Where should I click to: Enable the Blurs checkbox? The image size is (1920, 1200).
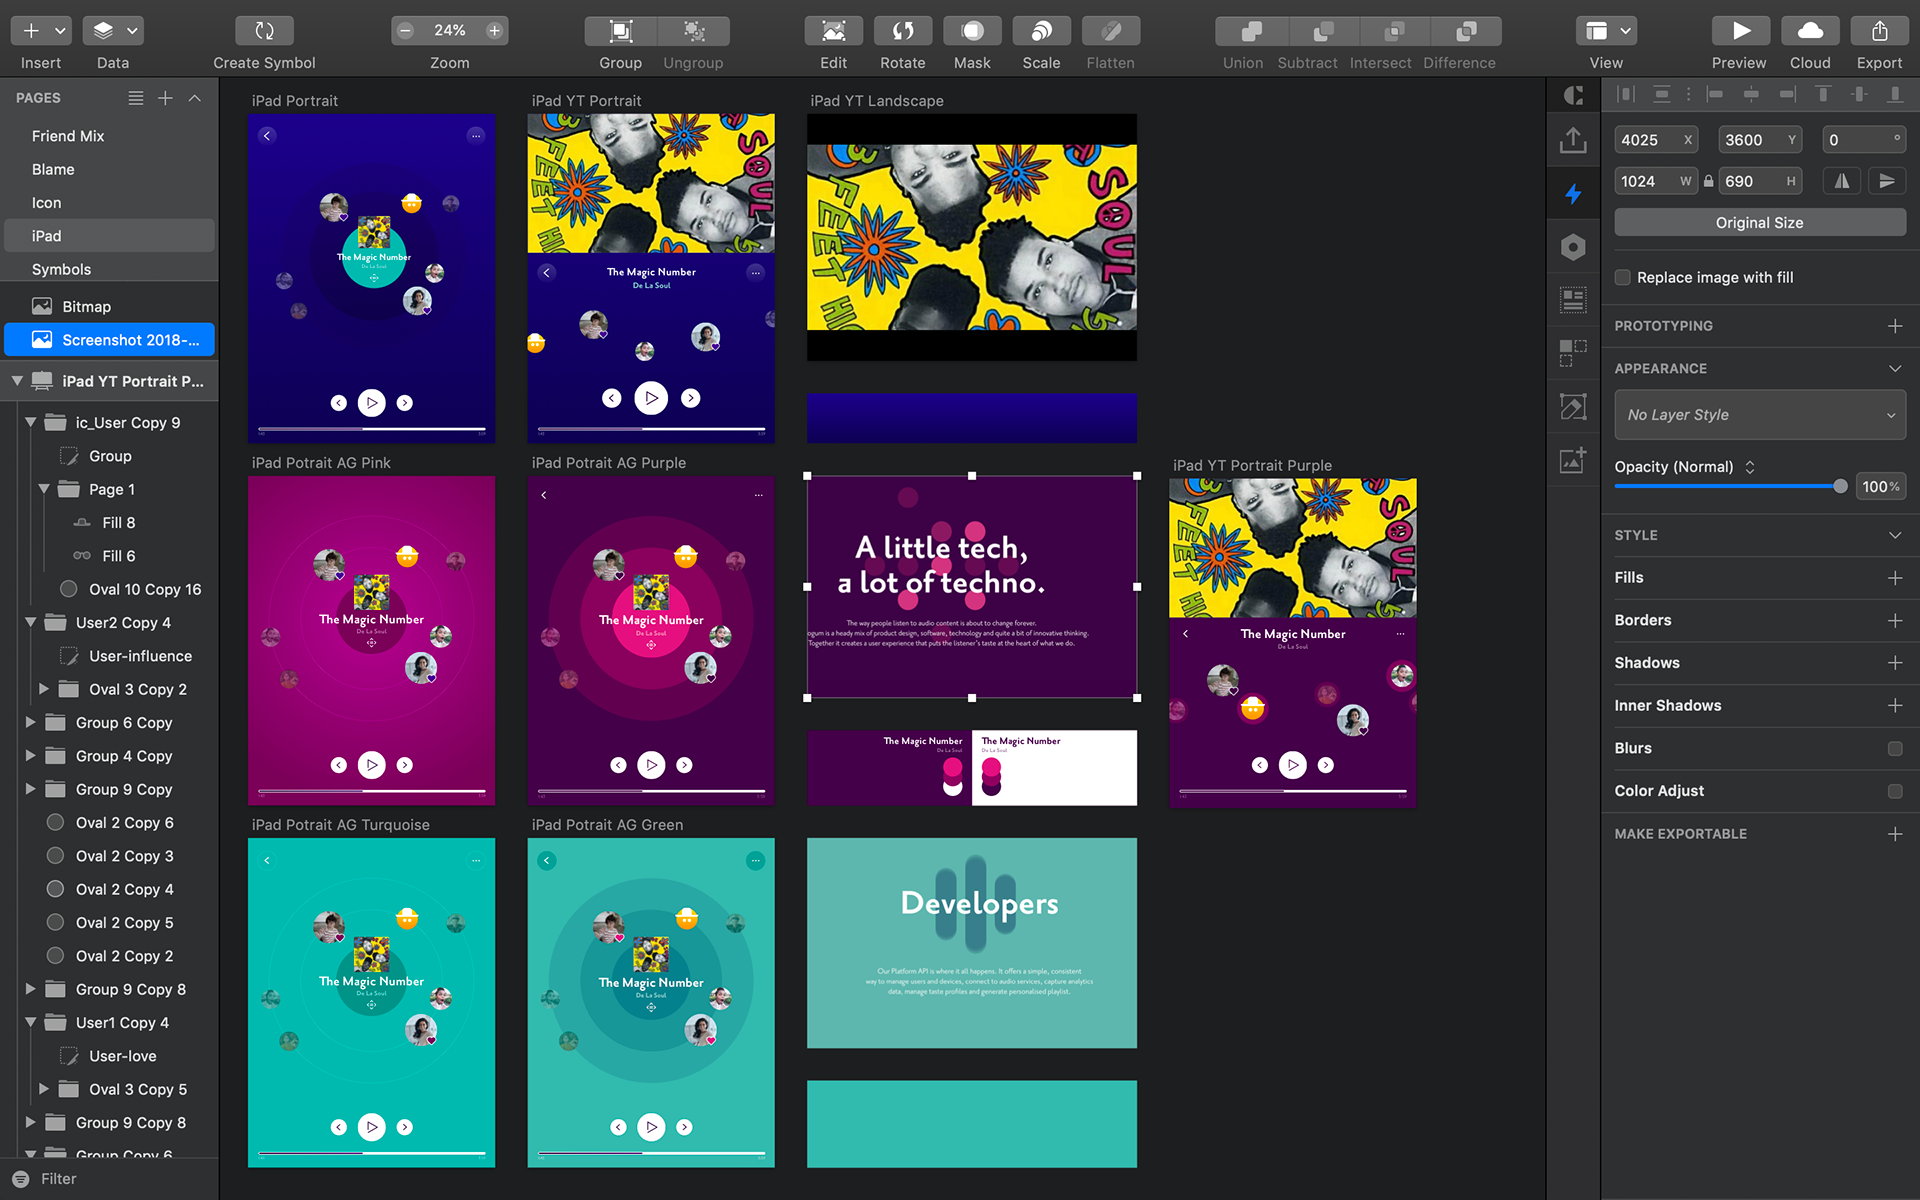[1895, 748]
